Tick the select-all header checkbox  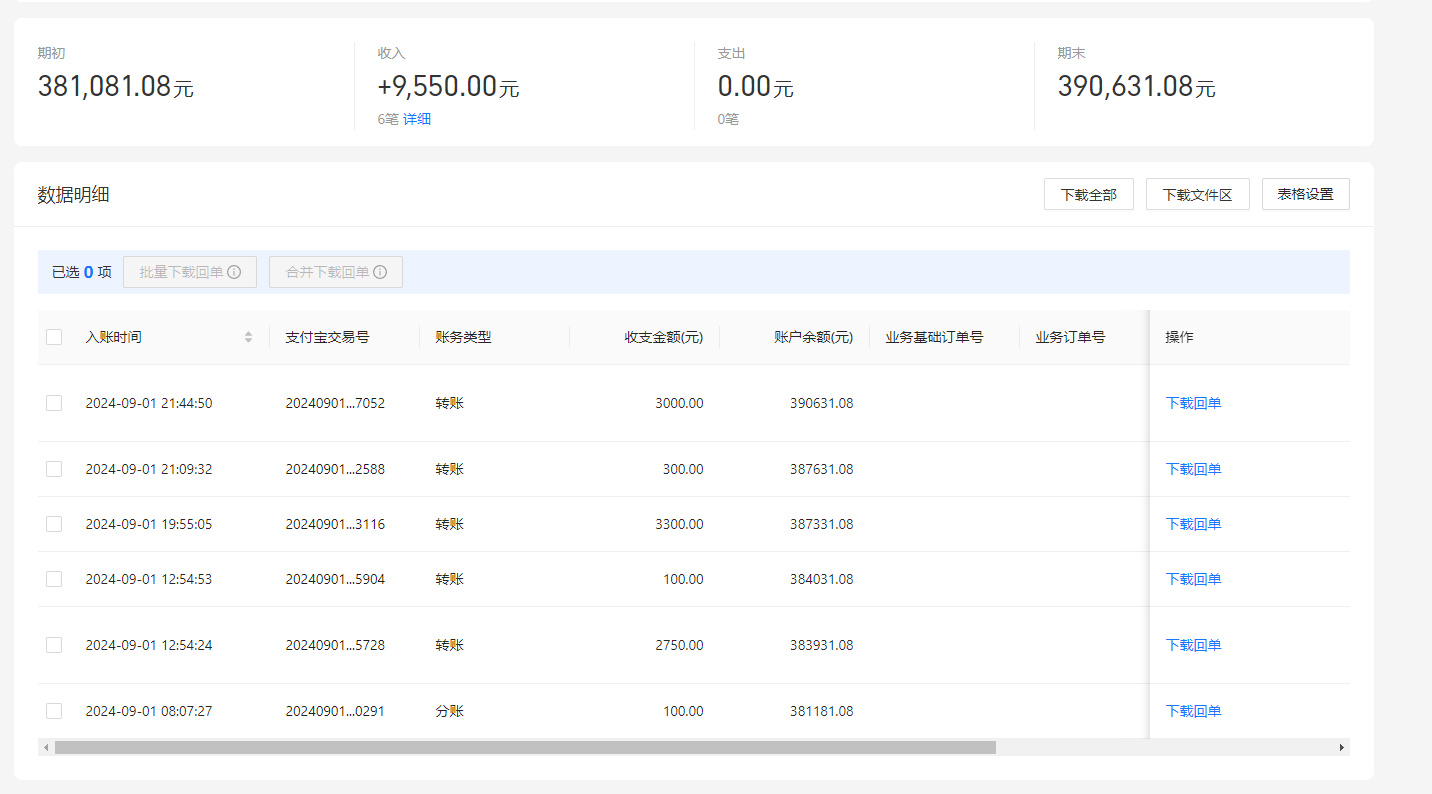(x=54, y=337)
